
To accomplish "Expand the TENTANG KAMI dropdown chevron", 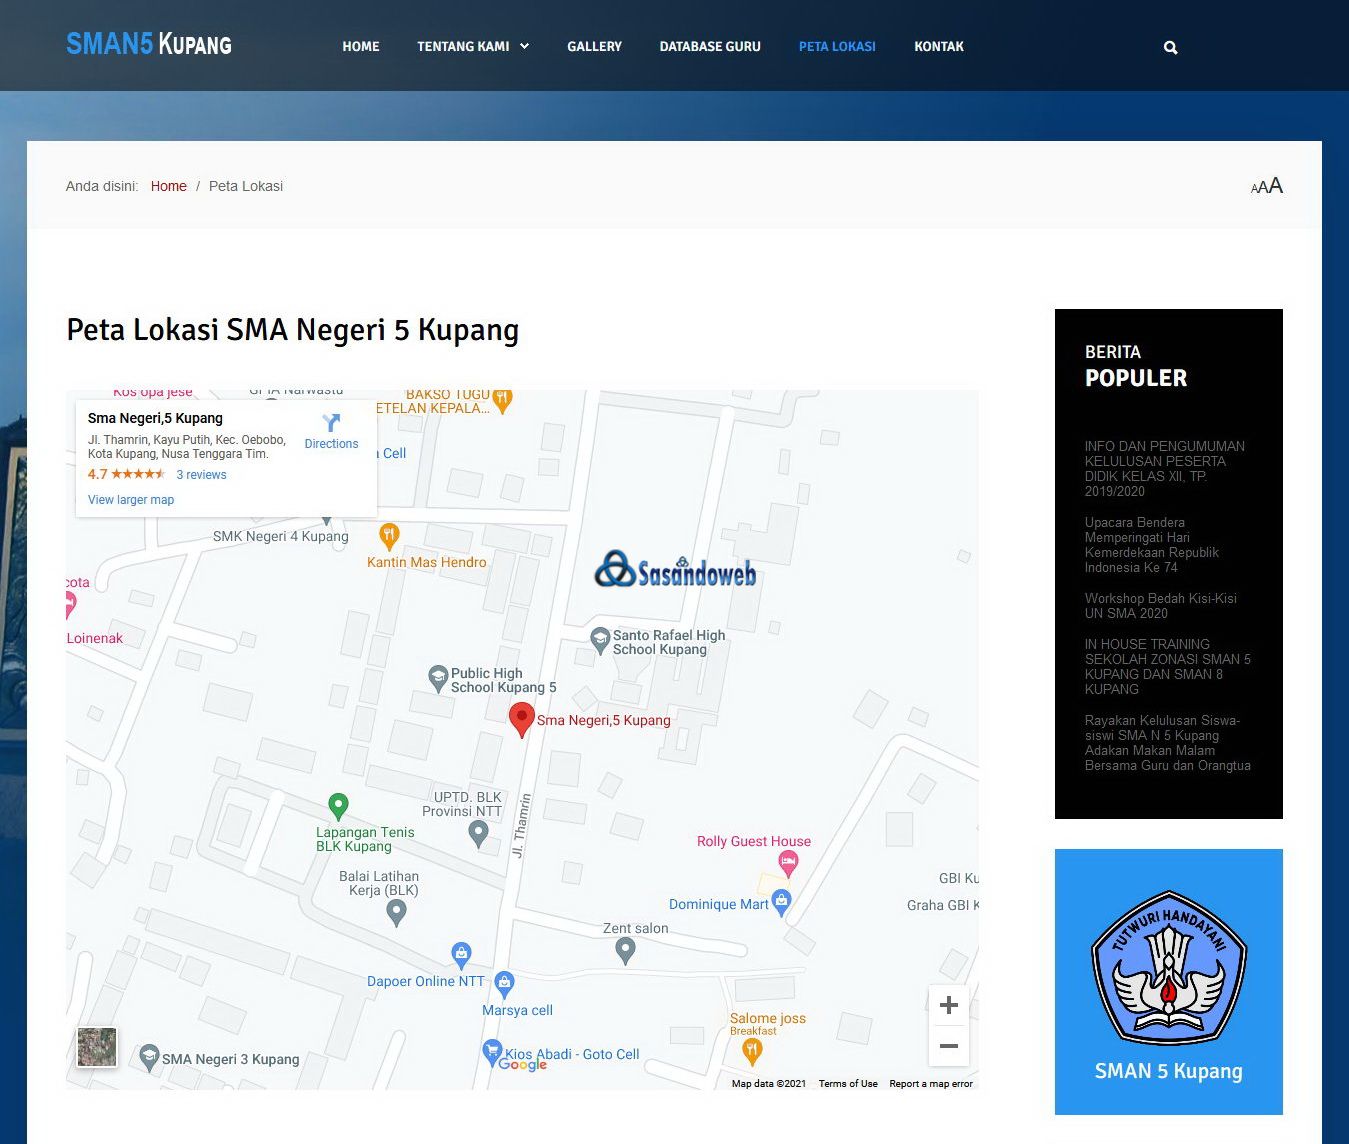I will click(524, 46).
